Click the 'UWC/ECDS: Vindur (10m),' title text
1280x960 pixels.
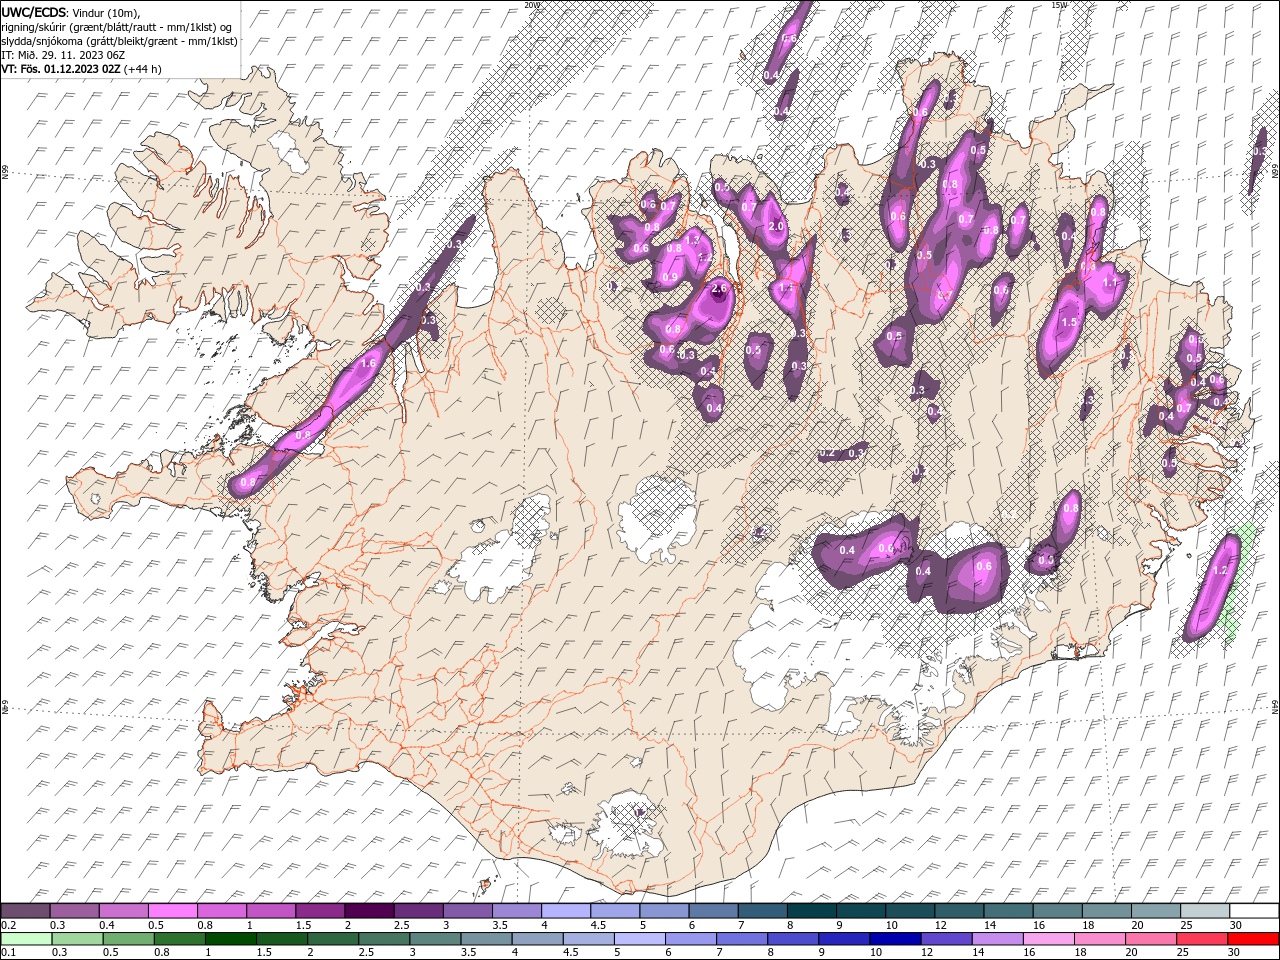pos(70,11)
